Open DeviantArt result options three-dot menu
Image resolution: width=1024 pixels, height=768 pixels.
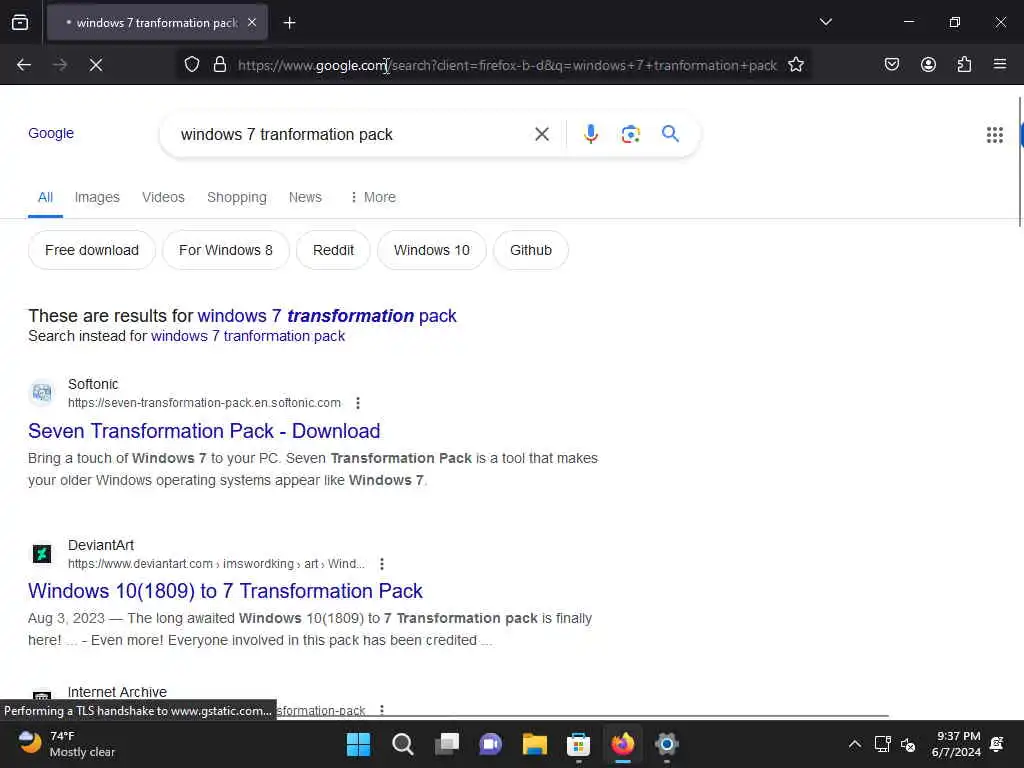point(382,564)
